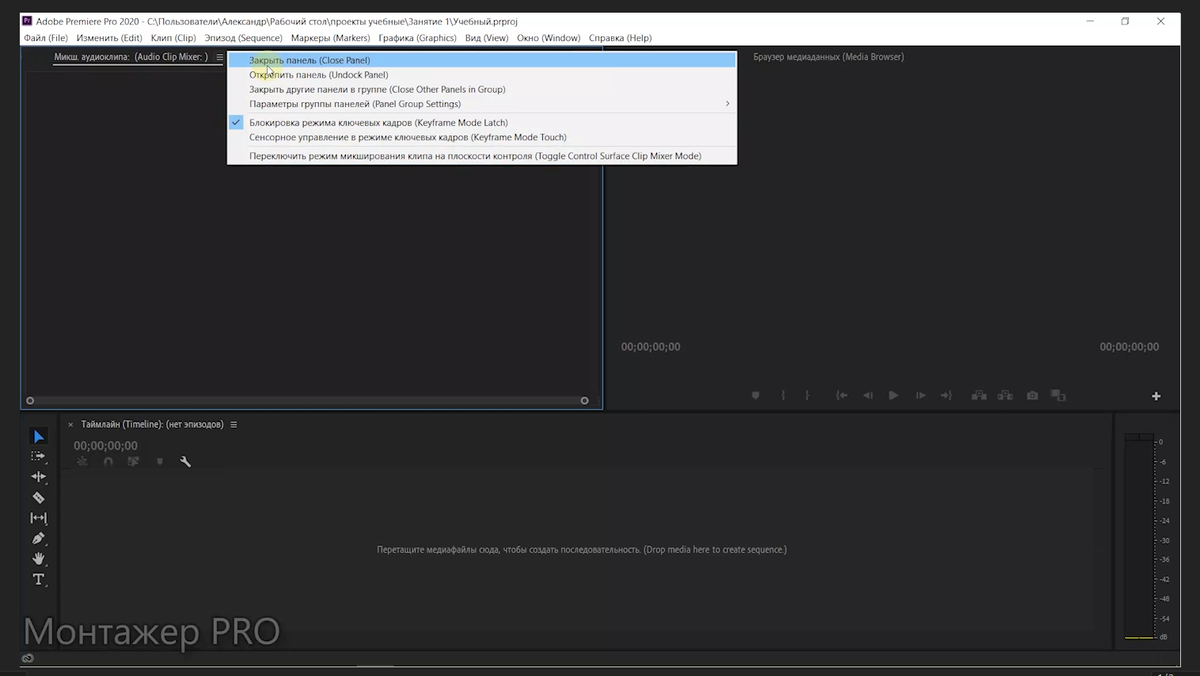Mark In point in monitor
This screenshot has width=1200, height=676.
pyautogui.click(x=783, y=396)
